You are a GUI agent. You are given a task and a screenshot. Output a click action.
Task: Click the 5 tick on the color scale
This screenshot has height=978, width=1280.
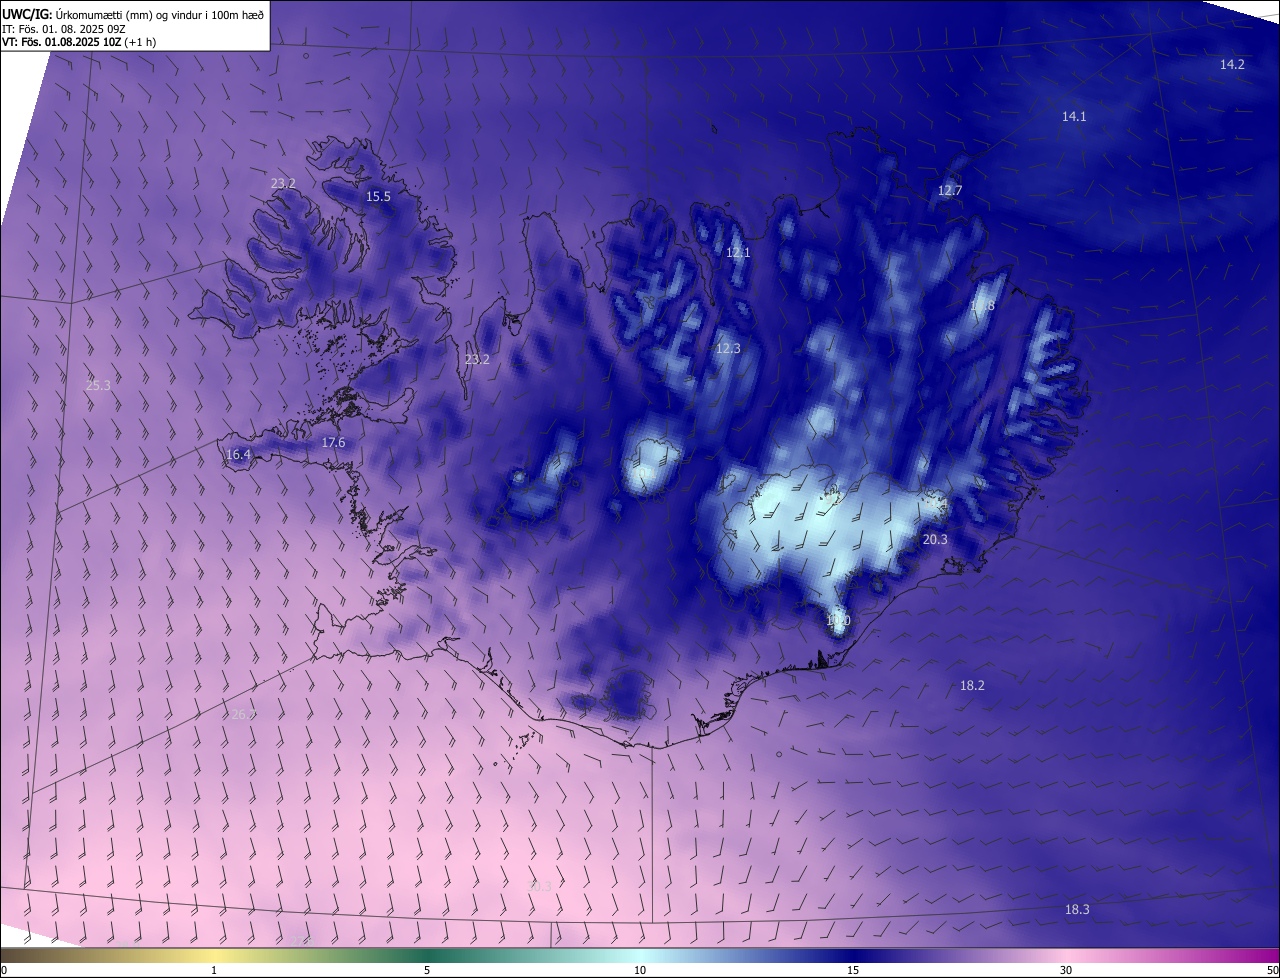click(x=427, y=971)
